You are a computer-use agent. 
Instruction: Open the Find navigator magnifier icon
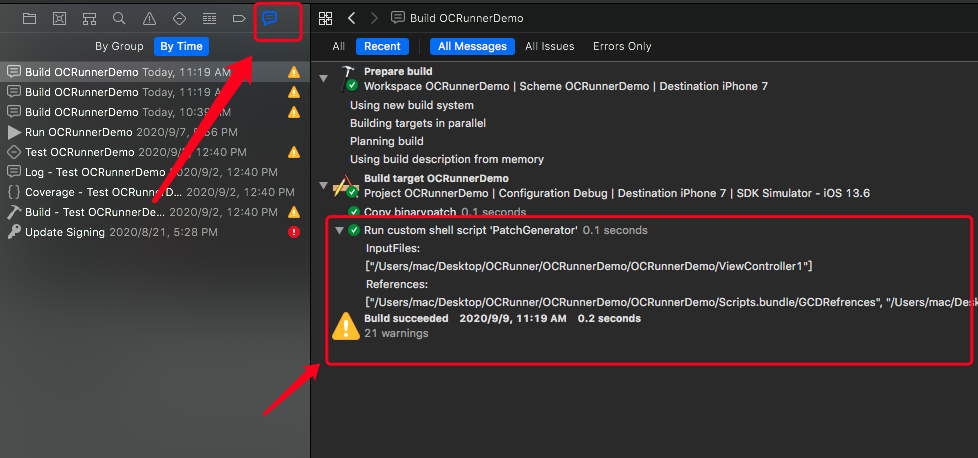coord(119,18)
